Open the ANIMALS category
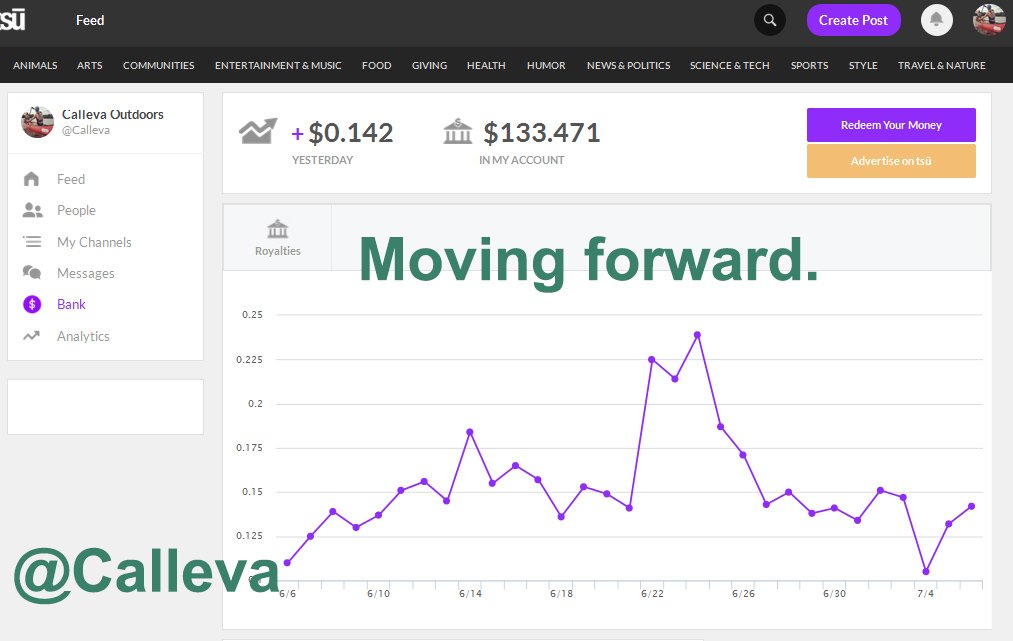The image size is (1013, 641). pos(35,65)
